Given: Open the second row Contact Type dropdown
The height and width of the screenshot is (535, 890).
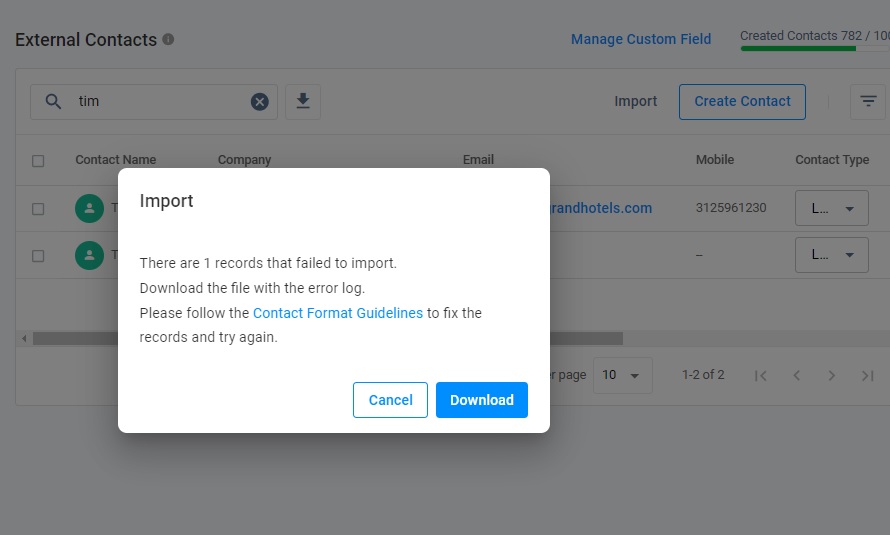Looking at the screenshot, I should pyautogui.click(x=831, y=255).
